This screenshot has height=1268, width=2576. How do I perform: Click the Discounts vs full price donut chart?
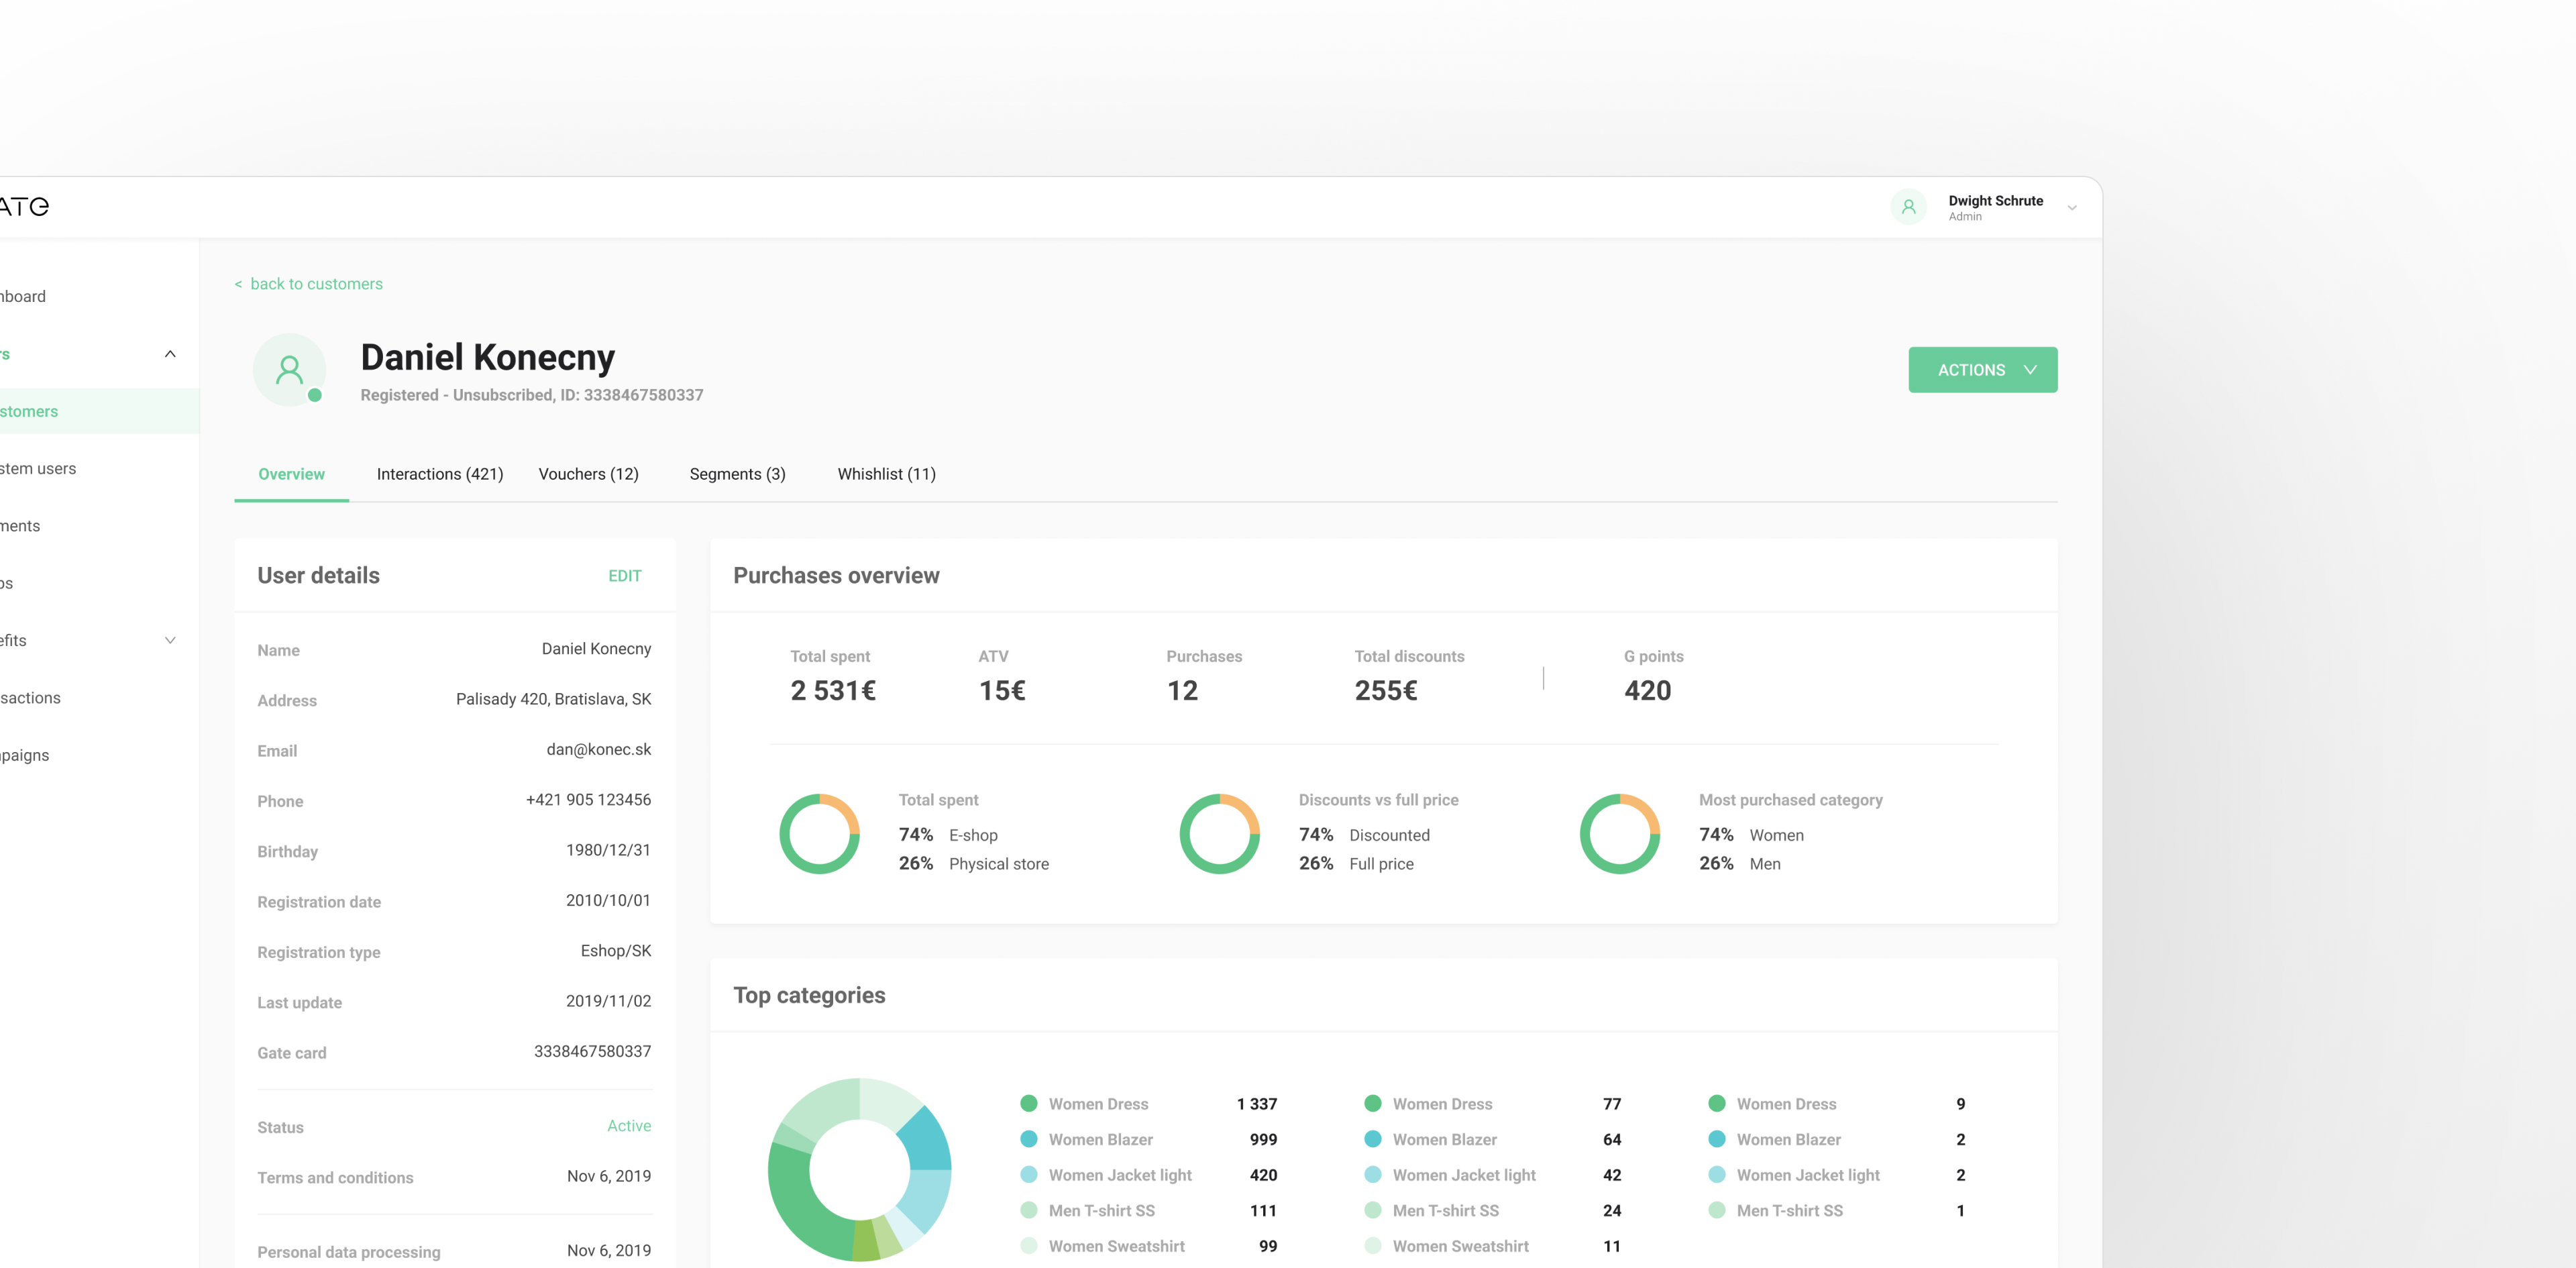(x=1219, y=833)
